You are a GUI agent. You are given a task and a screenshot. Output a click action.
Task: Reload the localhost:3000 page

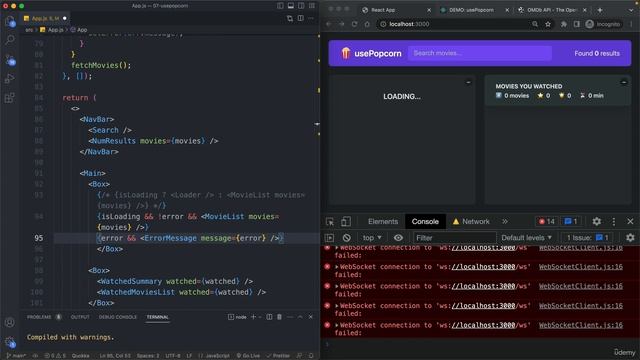(354, 24)
